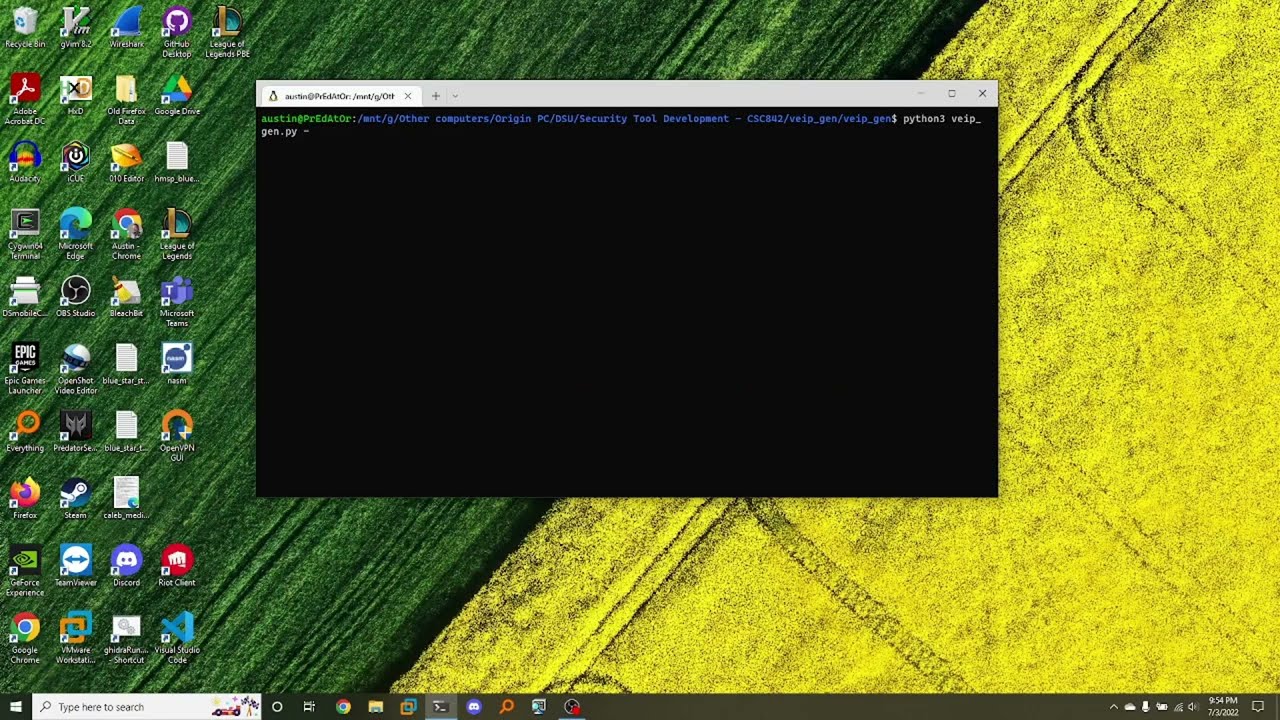Launch League of Legends desktop icon
Viewport: 1280px width, 720px height.
[177, 234]
